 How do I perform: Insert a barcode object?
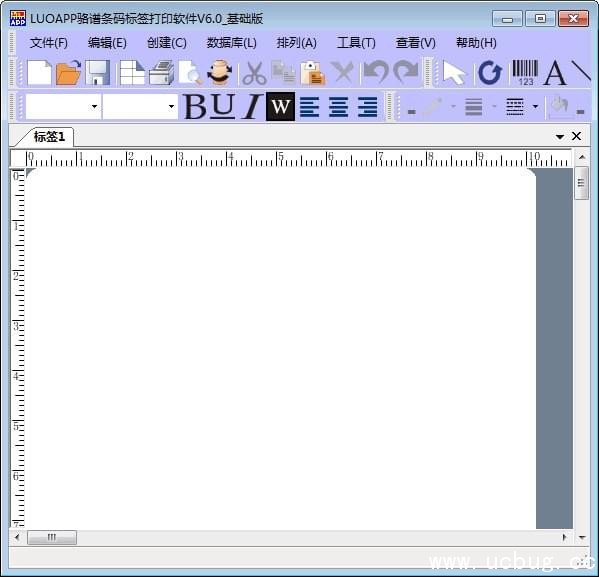click(525, 73)
